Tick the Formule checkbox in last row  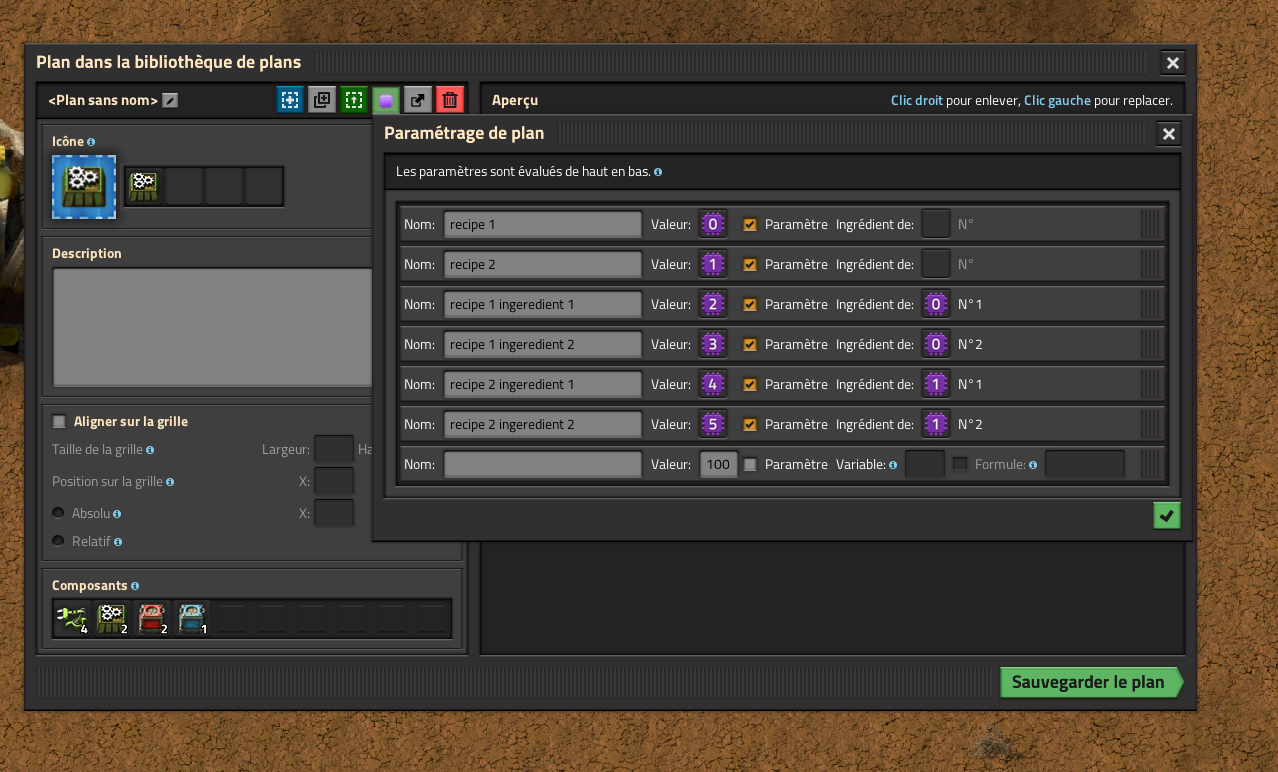click(x=960, y=464)
